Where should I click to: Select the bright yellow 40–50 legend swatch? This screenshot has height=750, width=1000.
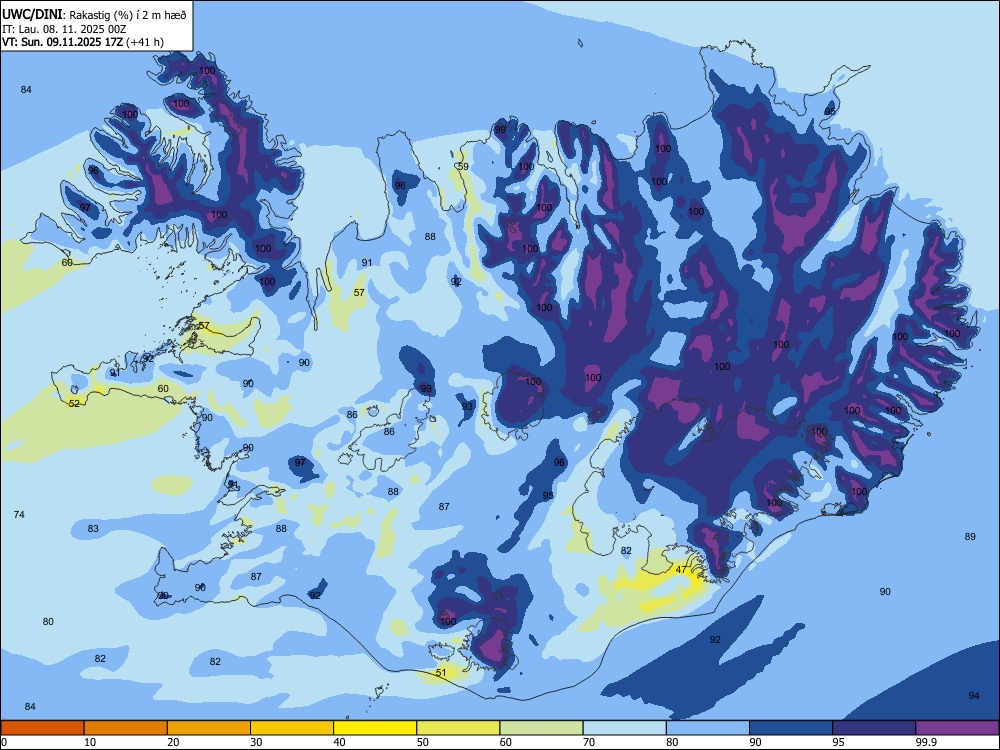375,728
